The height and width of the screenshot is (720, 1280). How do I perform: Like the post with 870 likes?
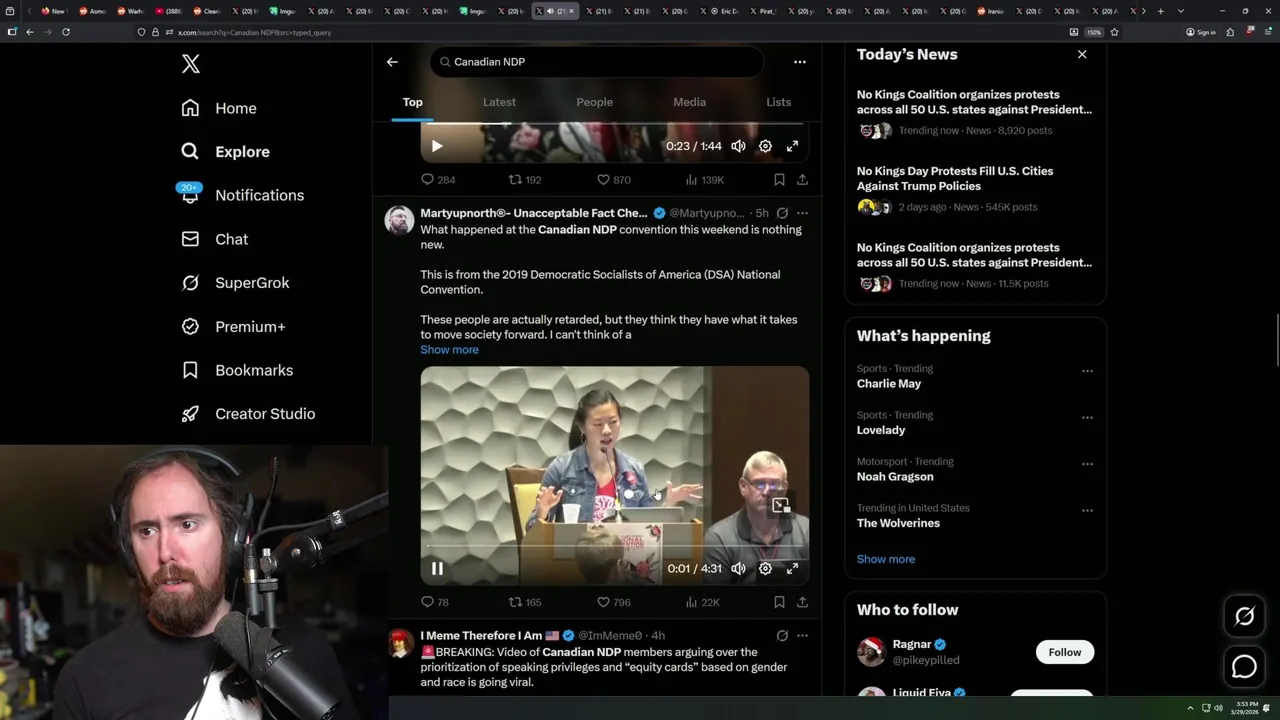[x=613, y=180]
